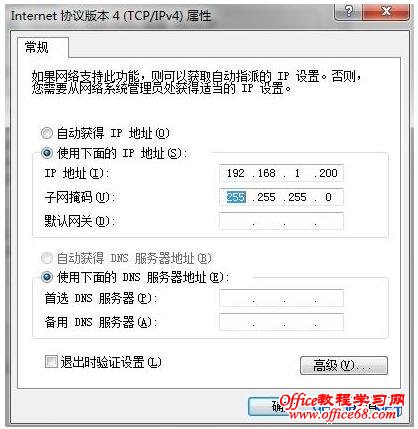Close the TCP/IPv4 properties dialog

(386, 12)
